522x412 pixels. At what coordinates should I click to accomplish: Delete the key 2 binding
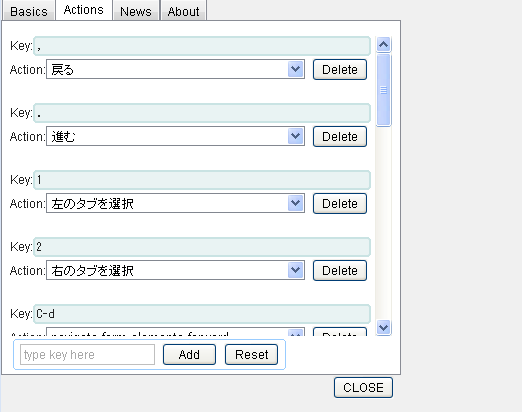tap(340, 271)
